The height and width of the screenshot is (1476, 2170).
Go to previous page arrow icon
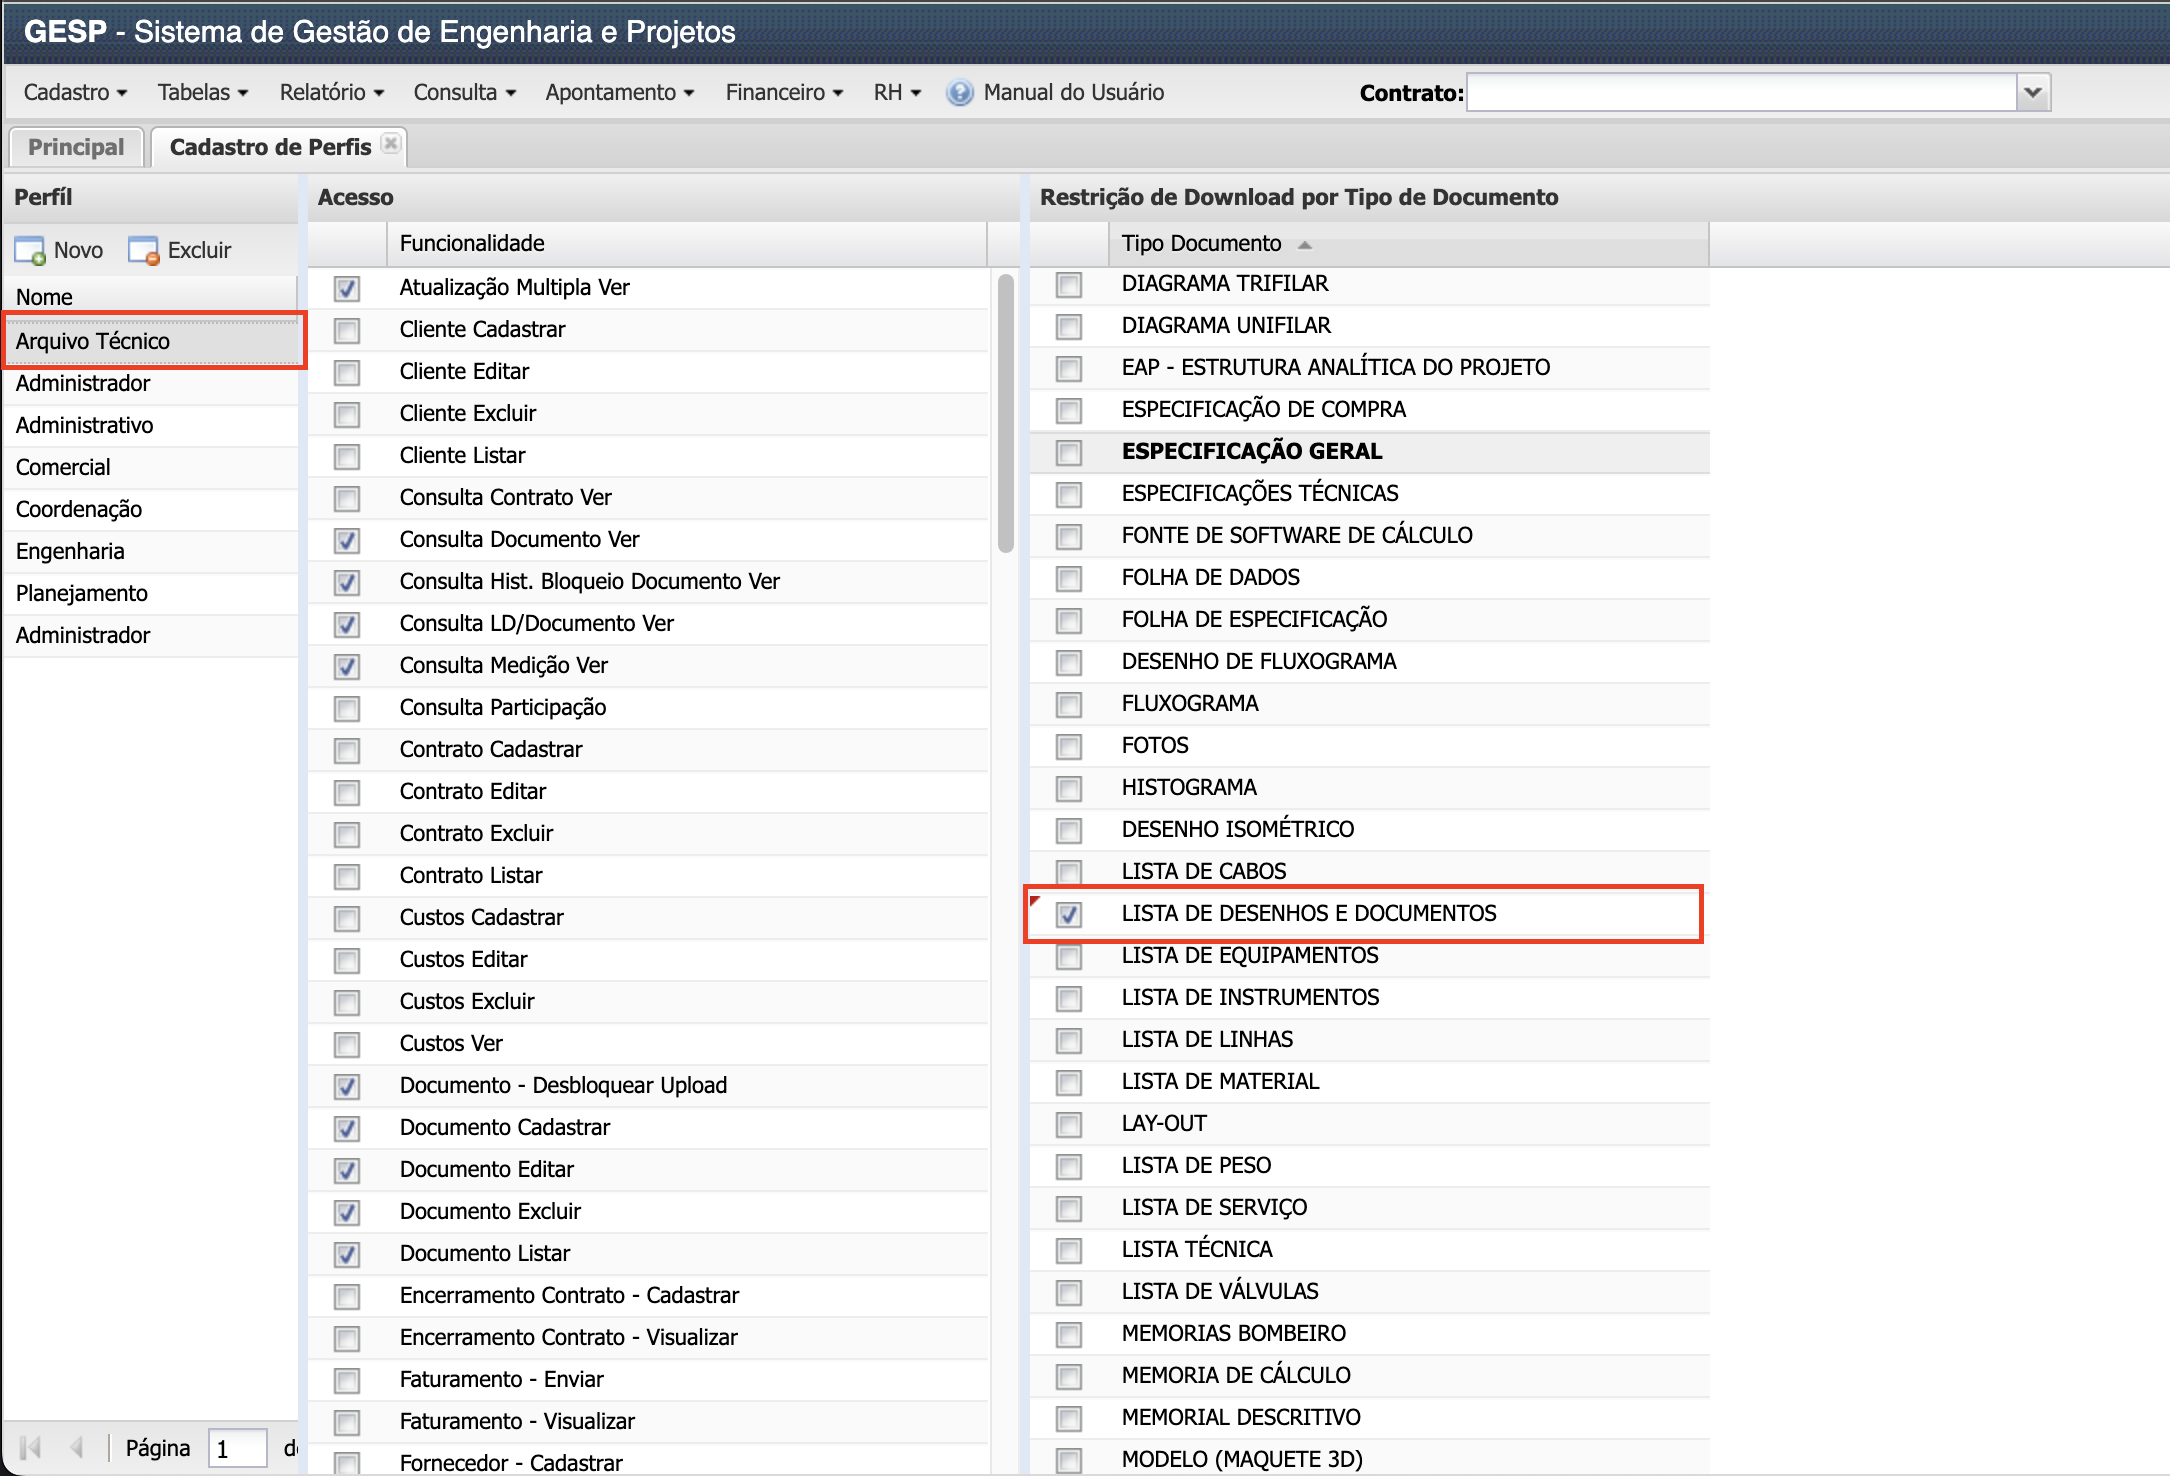coord(76,1447)
